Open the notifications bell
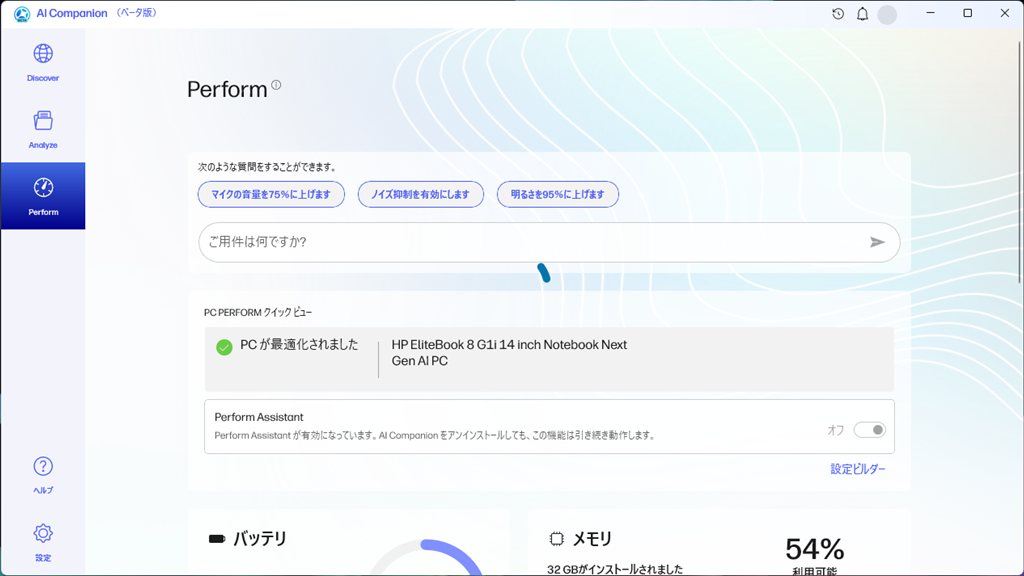 pos(863,14)
